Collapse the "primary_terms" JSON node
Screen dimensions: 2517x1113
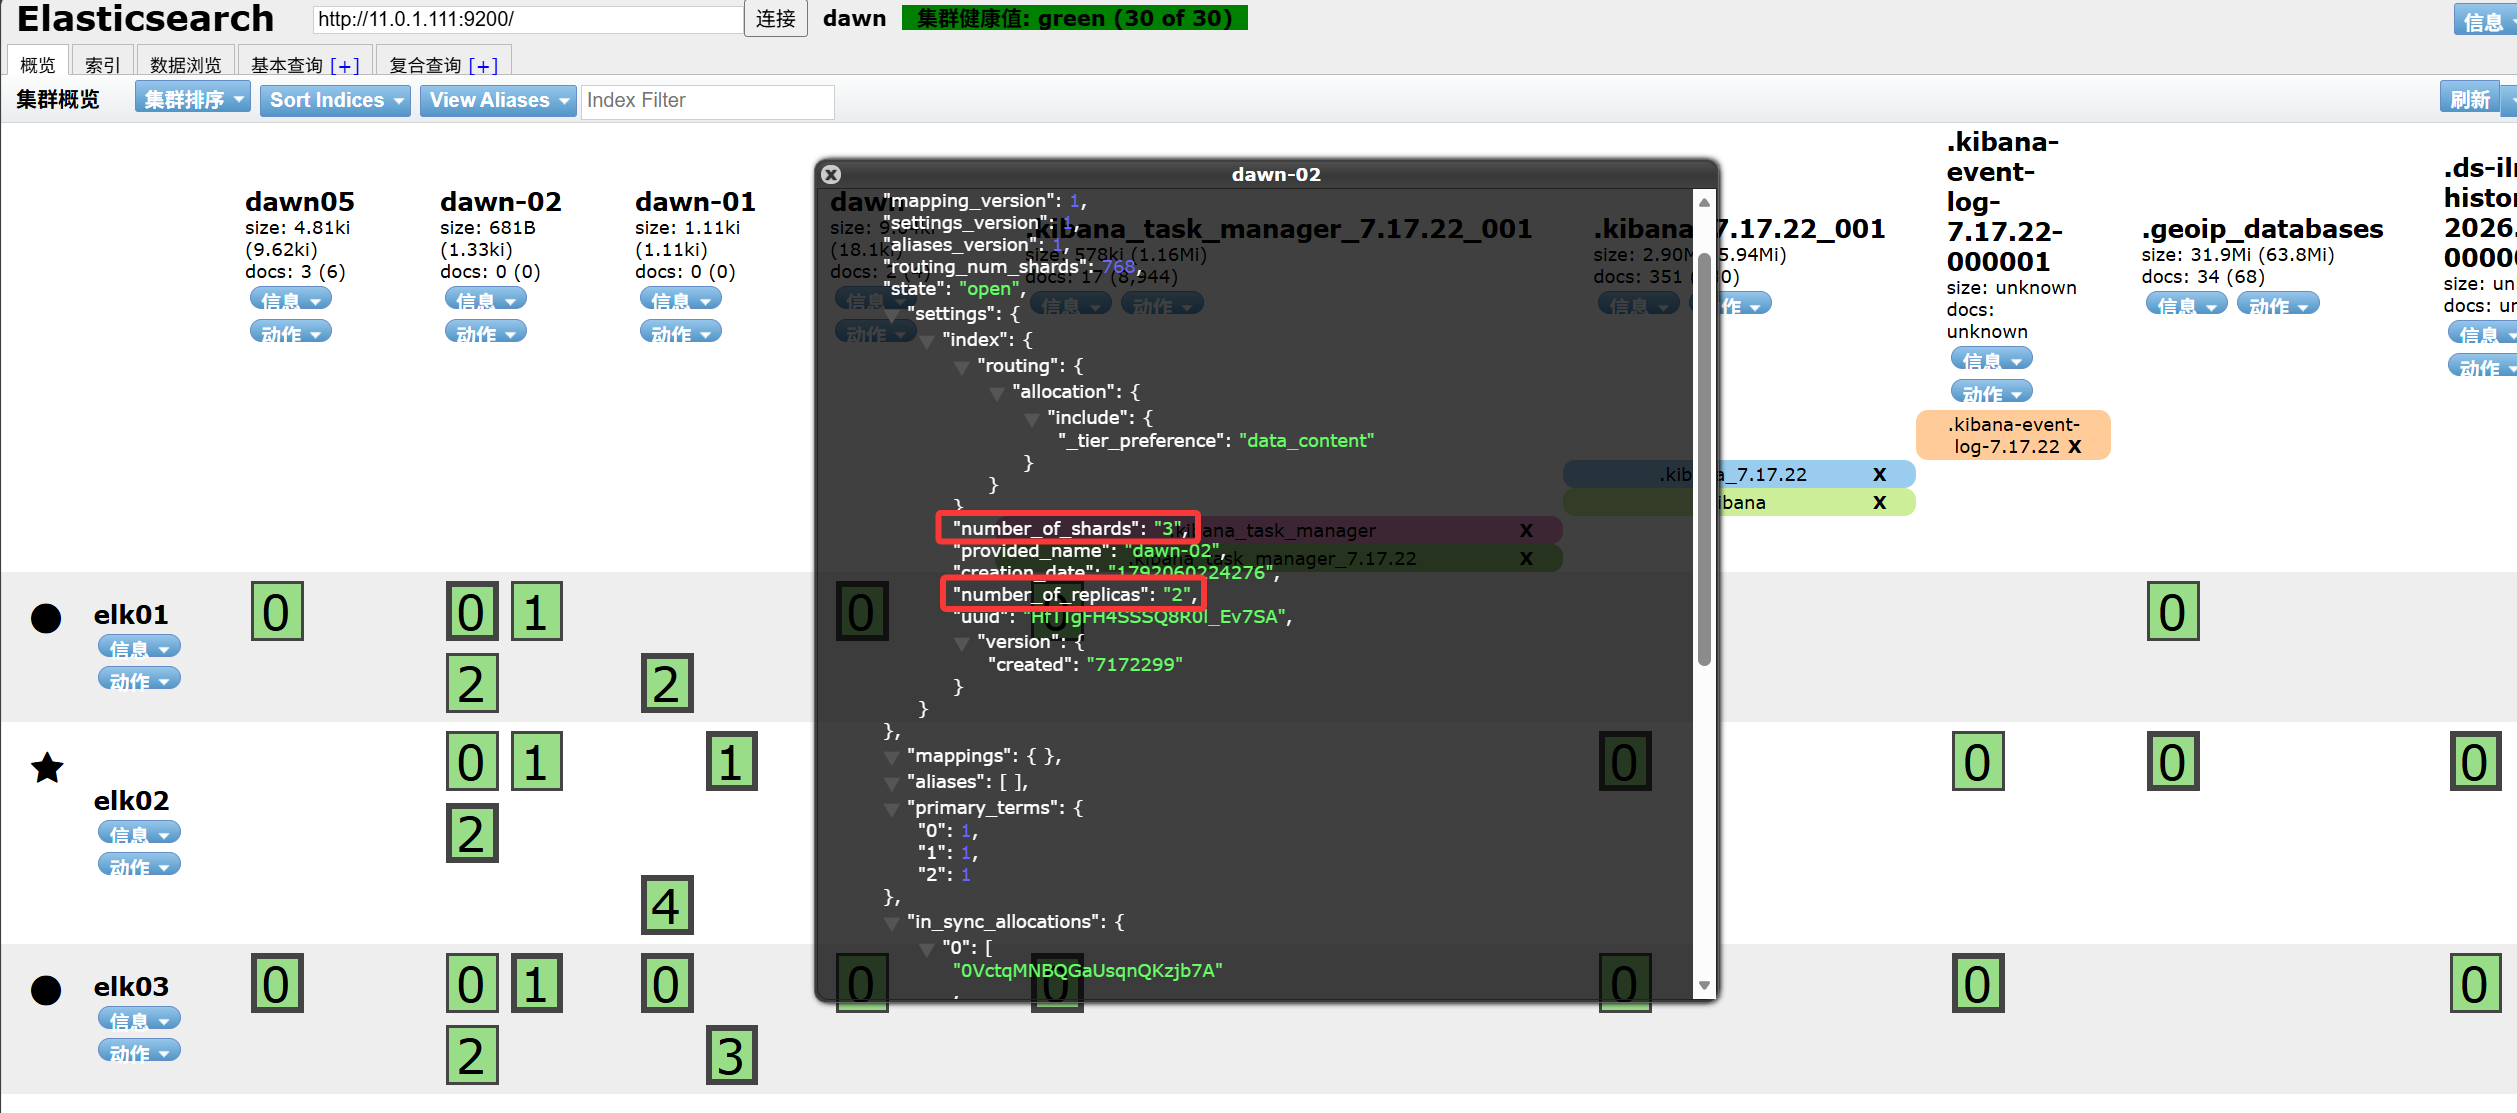(892, 809)
